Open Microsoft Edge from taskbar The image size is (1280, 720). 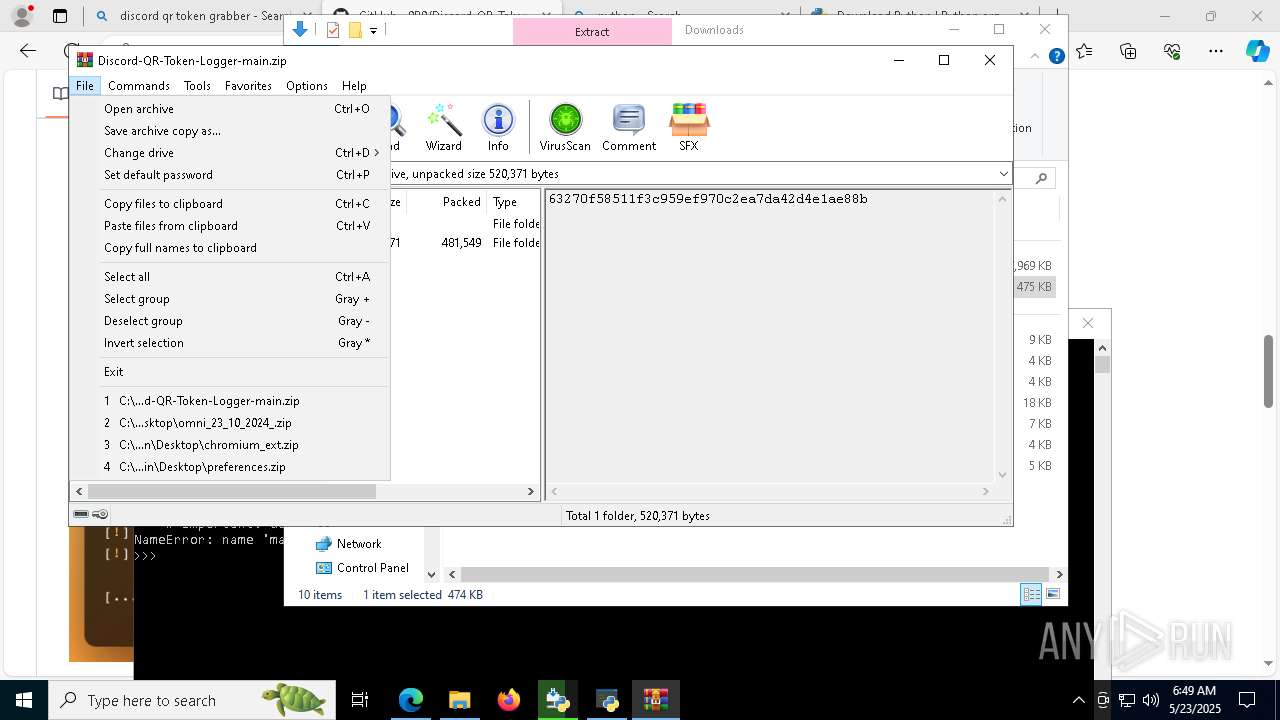(x=411, y=700)
